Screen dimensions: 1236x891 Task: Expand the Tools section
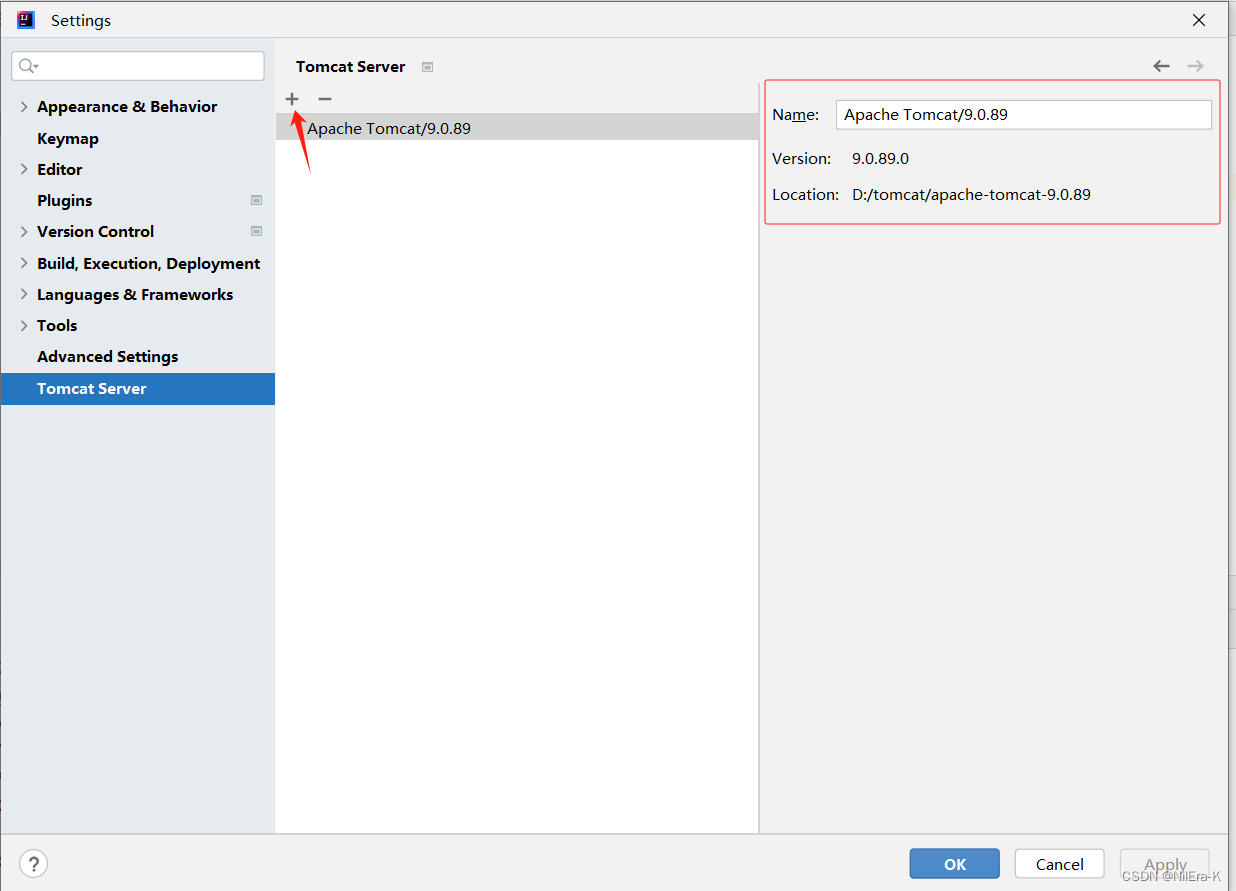click(x=24, y=325)
